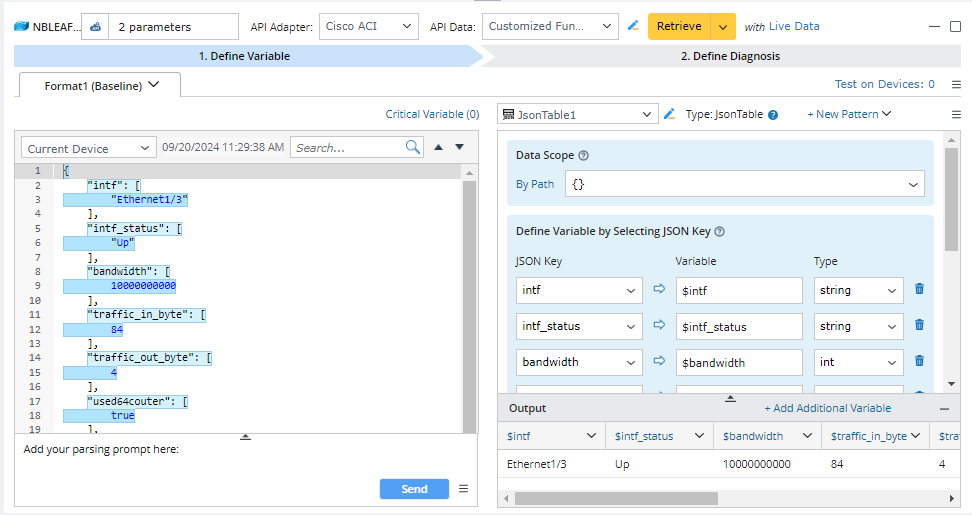Jump to previous search result arrow
Image resolution: width=972 pixels, height=515 pixels.
pos(438,148)
